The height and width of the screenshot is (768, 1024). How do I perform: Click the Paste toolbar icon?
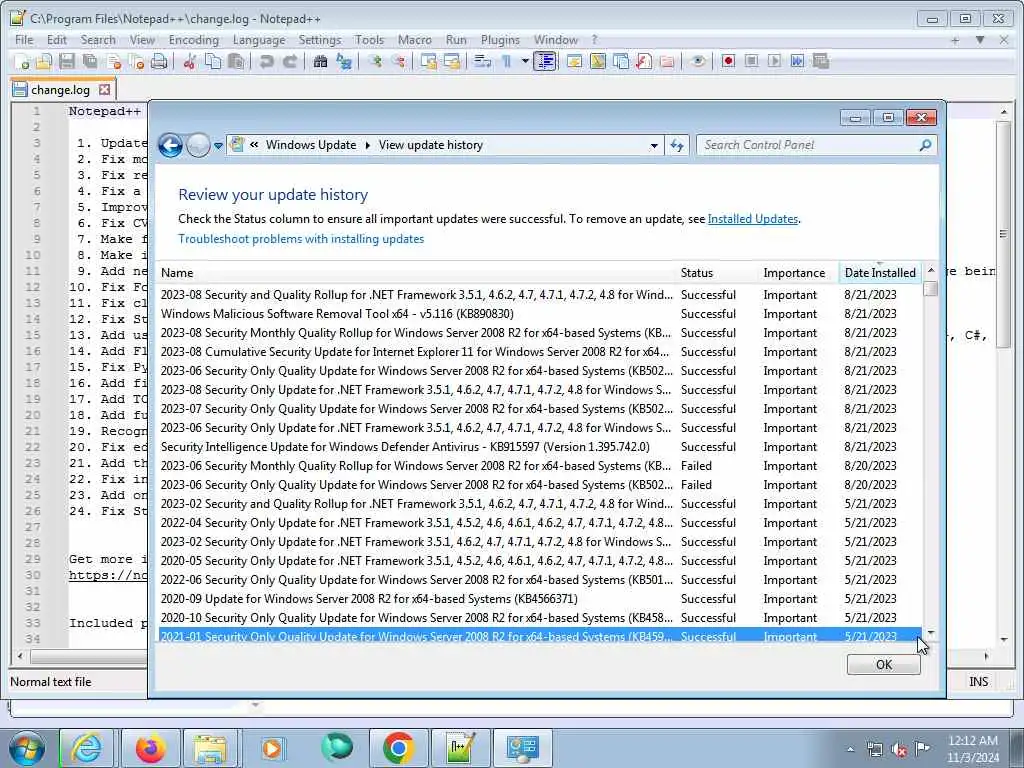tap(236, 61)
